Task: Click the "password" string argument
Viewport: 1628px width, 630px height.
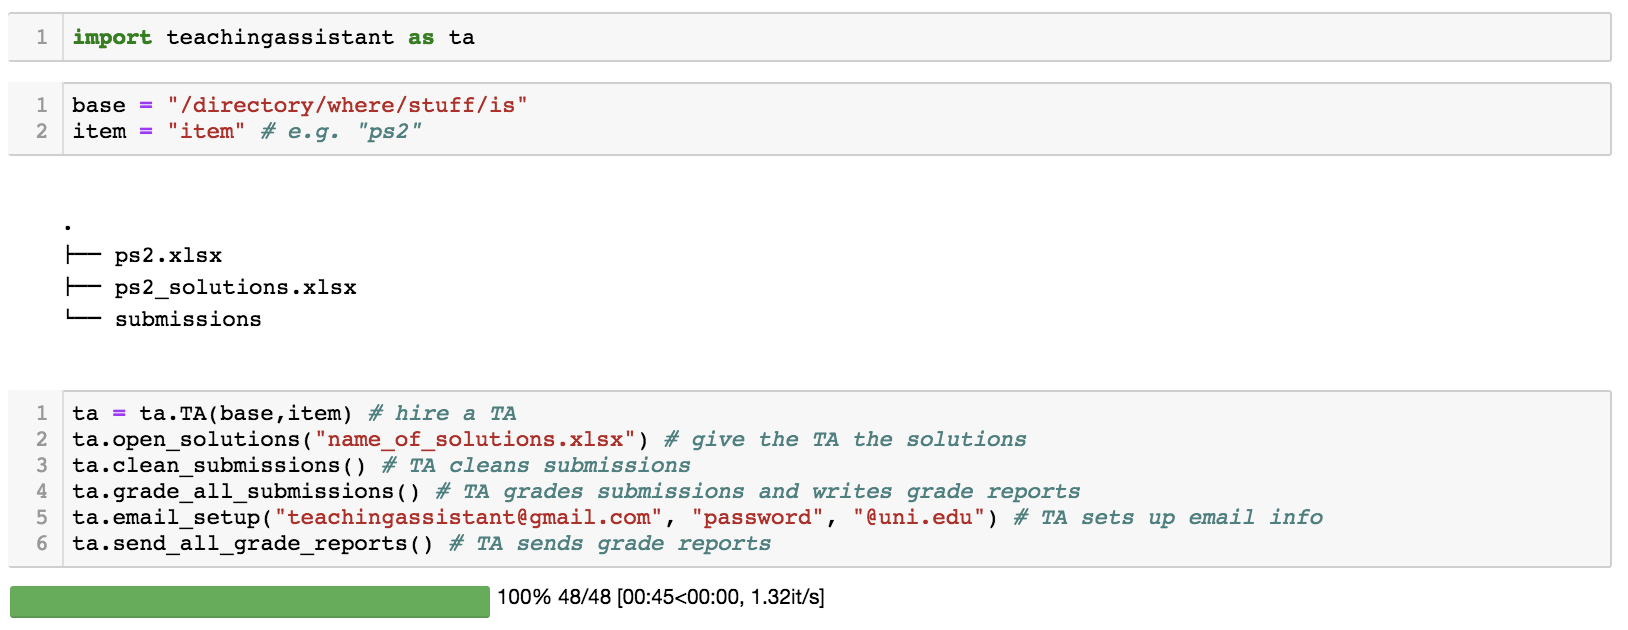Action: pos(757,517)
